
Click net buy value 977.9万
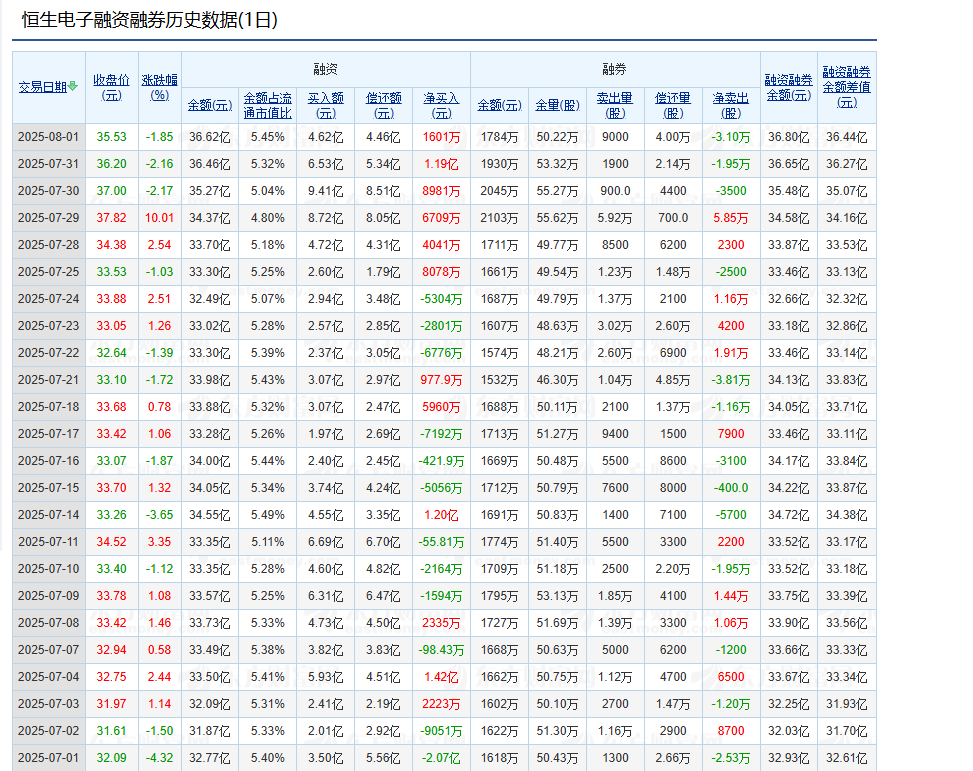point(441,380)
